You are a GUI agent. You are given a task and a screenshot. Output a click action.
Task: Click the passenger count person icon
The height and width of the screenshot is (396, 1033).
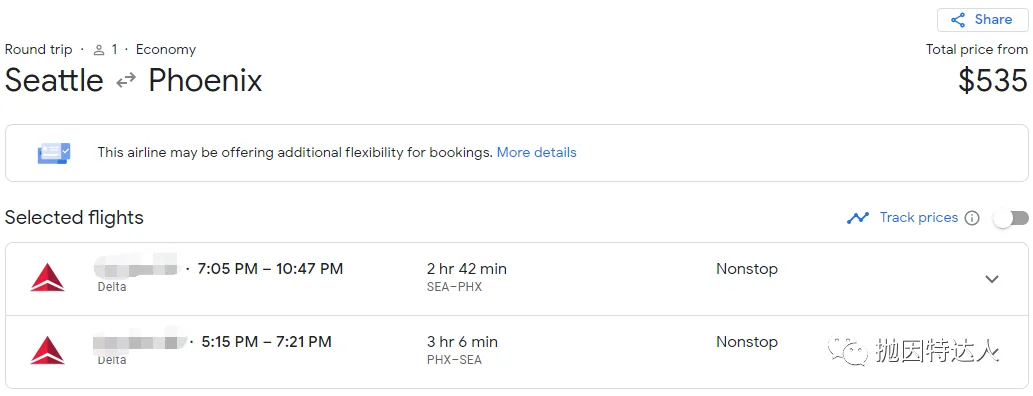[99, 50]
